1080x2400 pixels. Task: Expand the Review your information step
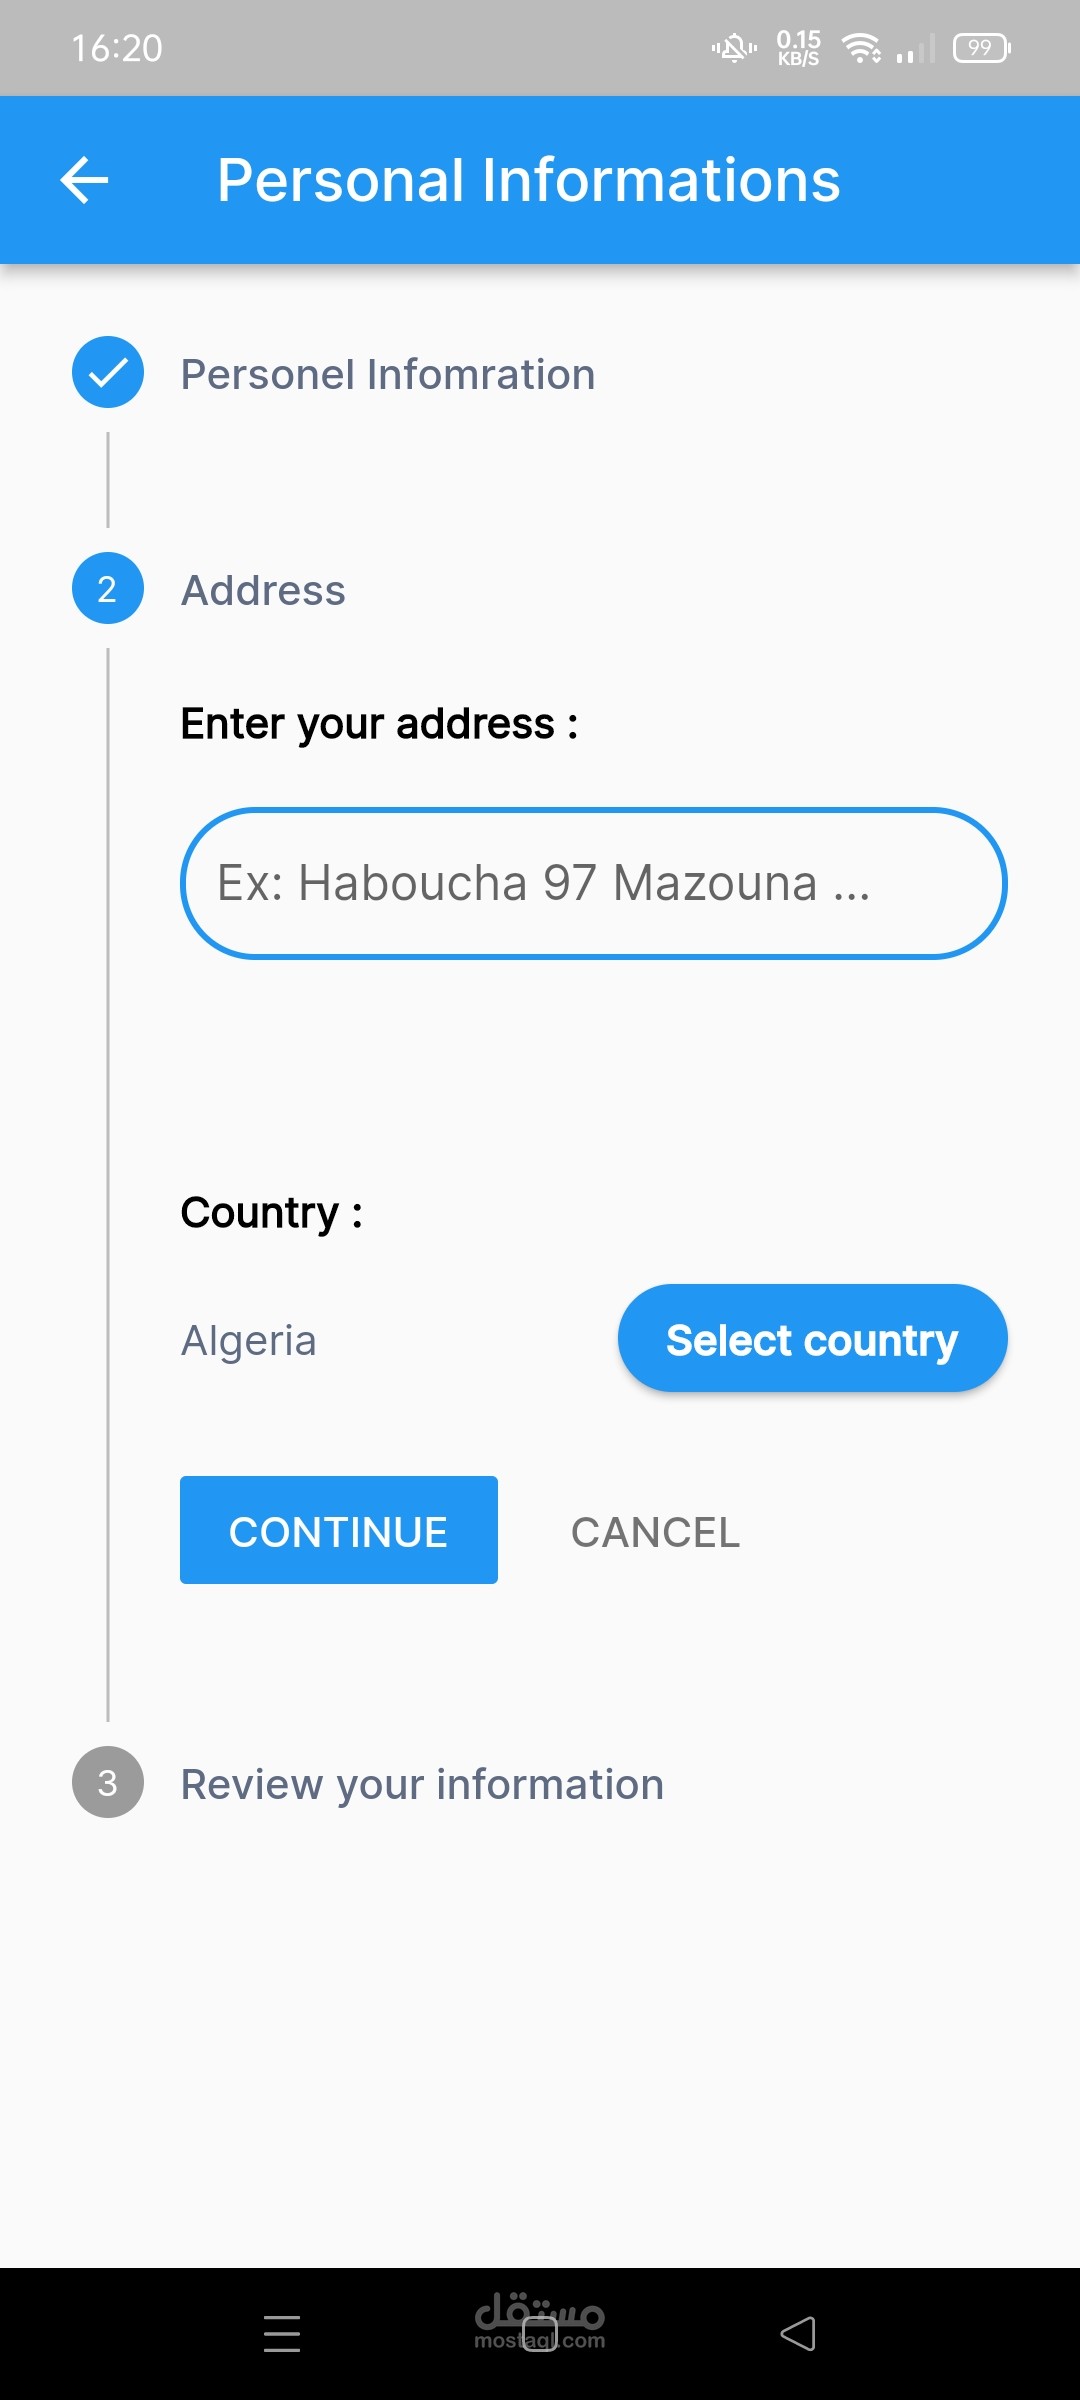click(x=422, y=1785)
